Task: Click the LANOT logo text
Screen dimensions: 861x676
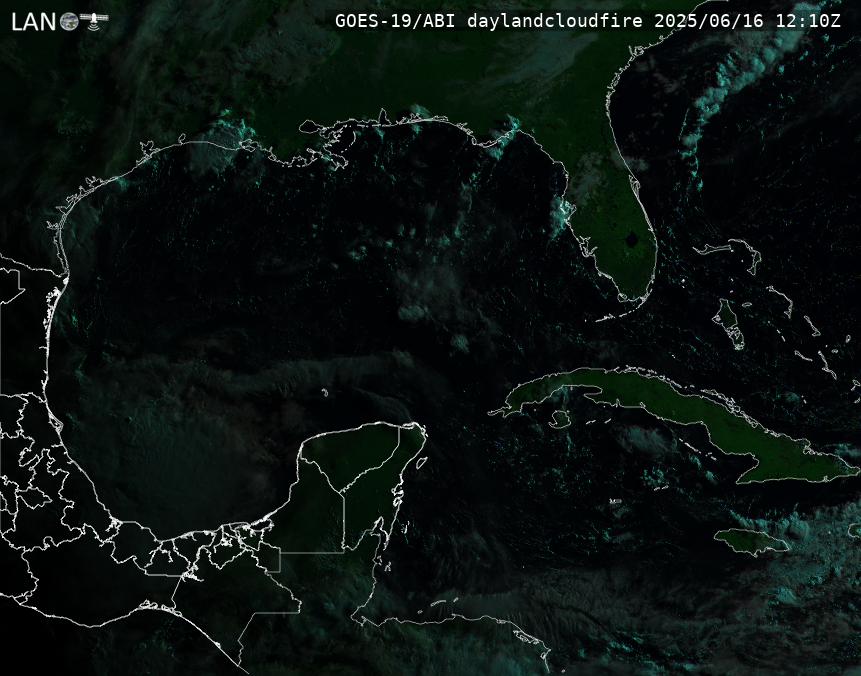Action: click(59, 21)
